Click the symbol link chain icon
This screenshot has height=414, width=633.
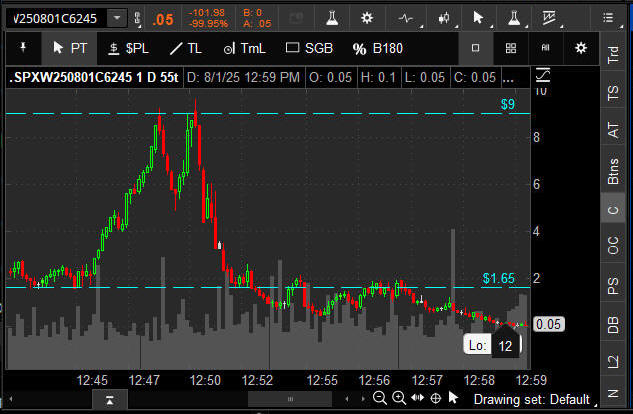tap(137, 19)
